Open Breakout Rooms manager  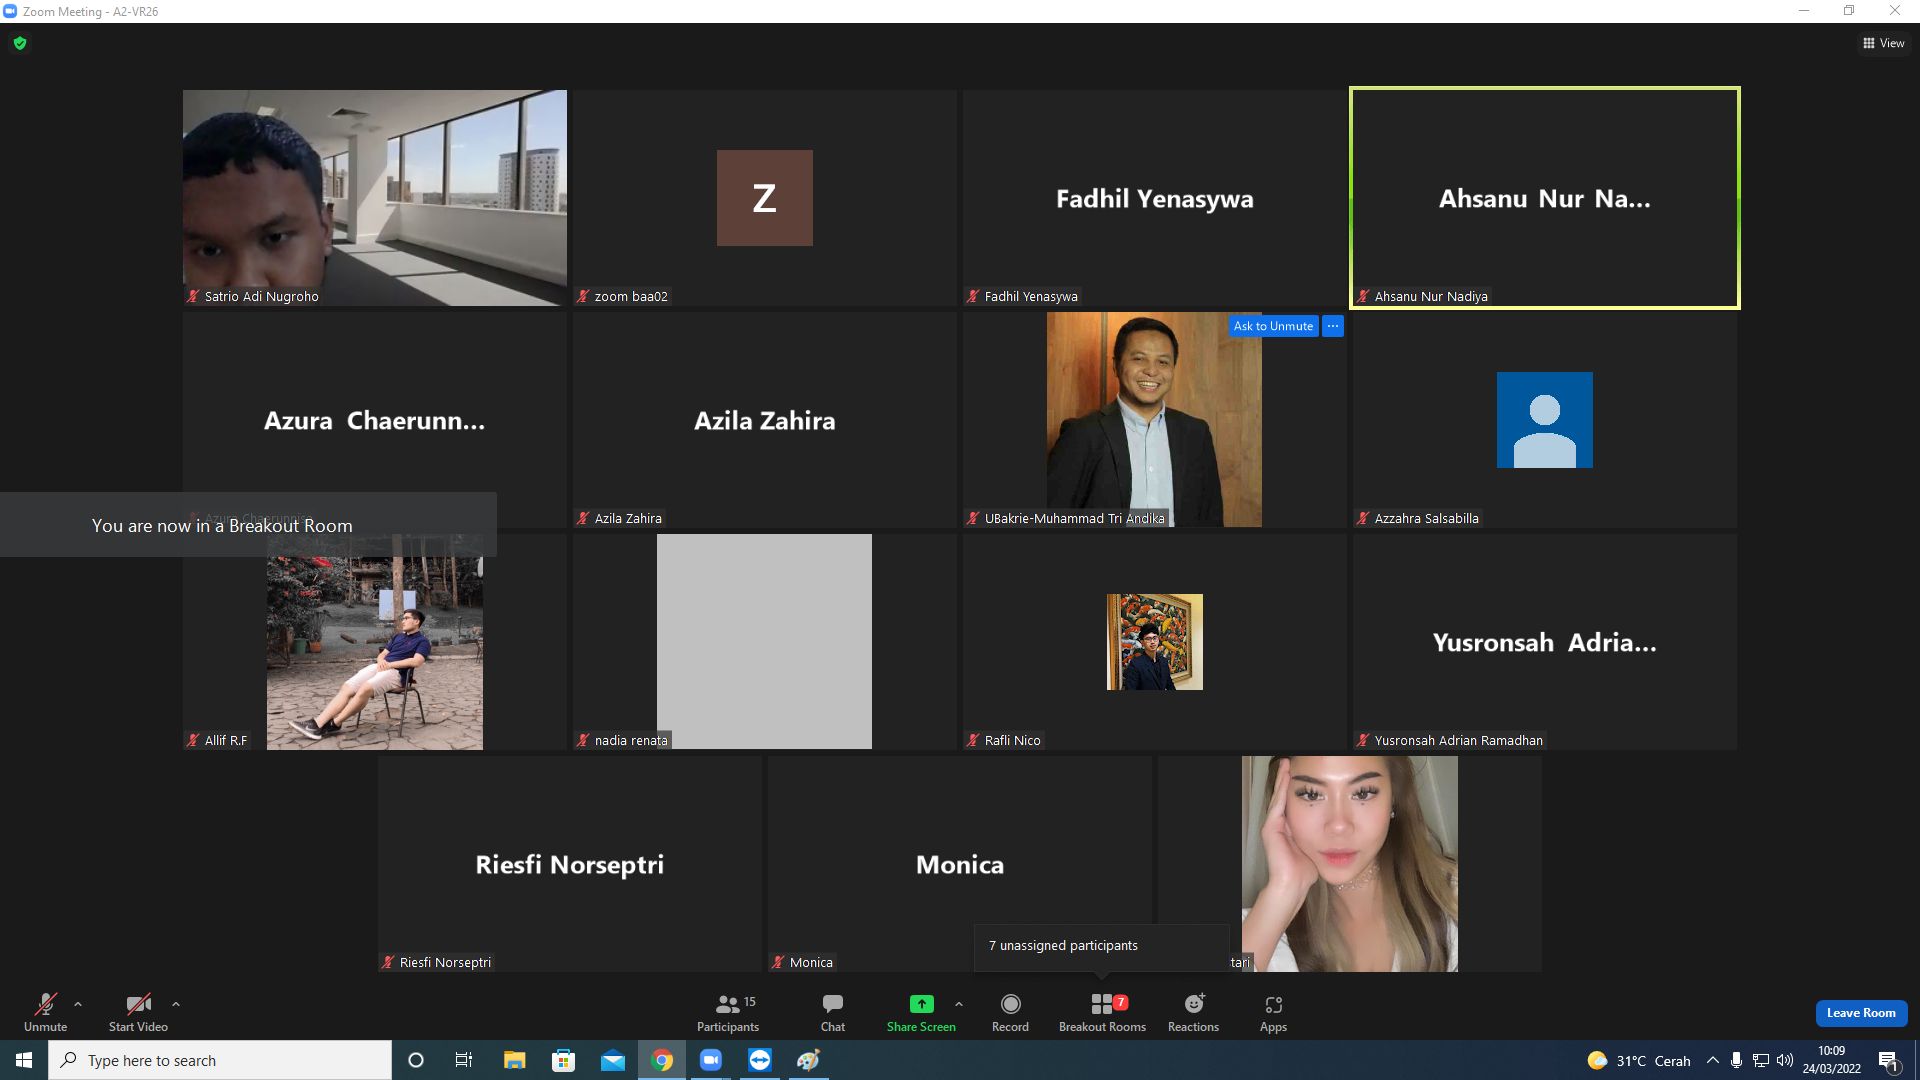pyautogui.click(x=1102, y=1012)
